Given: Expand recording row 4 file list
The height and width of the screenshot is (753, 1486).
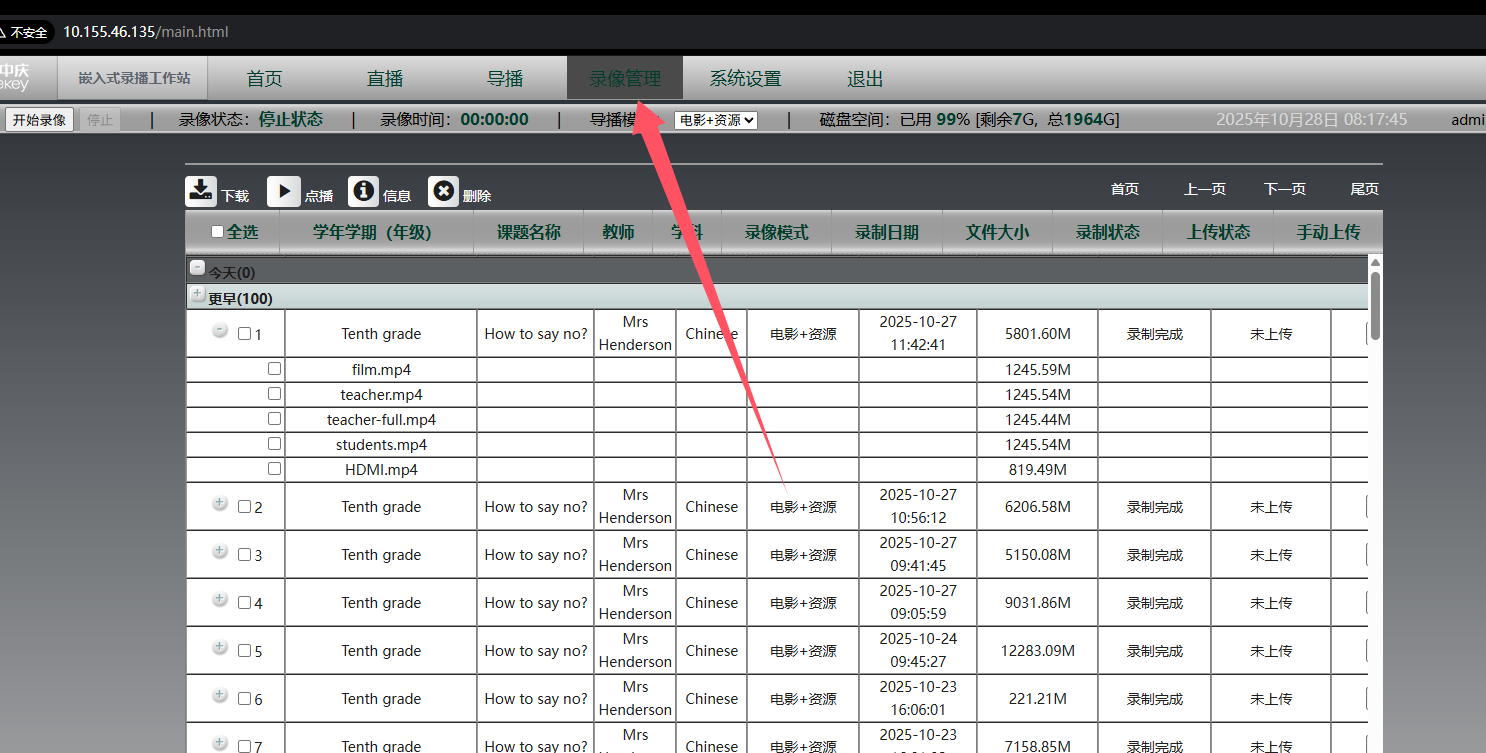Looking at the screenshot, I should [220, 600].
